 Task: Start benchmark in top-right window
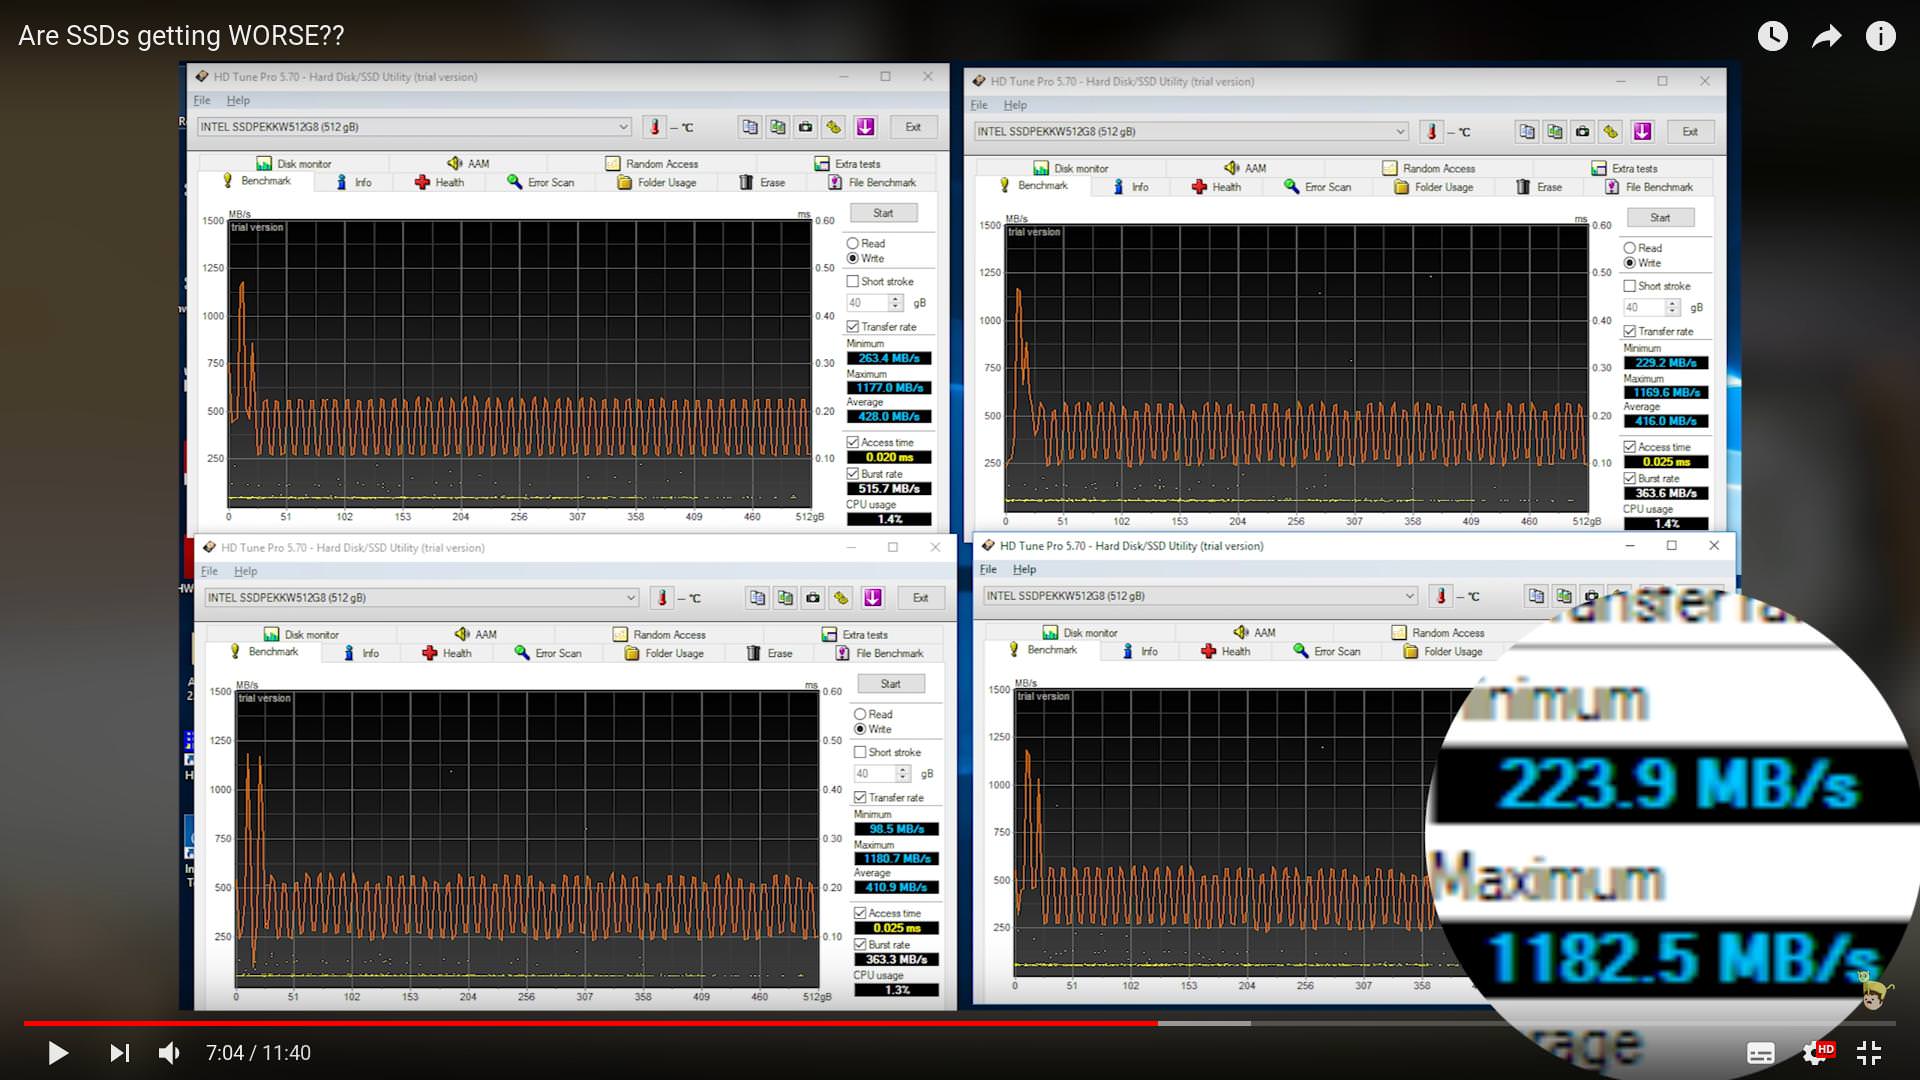pos(1660,217)
